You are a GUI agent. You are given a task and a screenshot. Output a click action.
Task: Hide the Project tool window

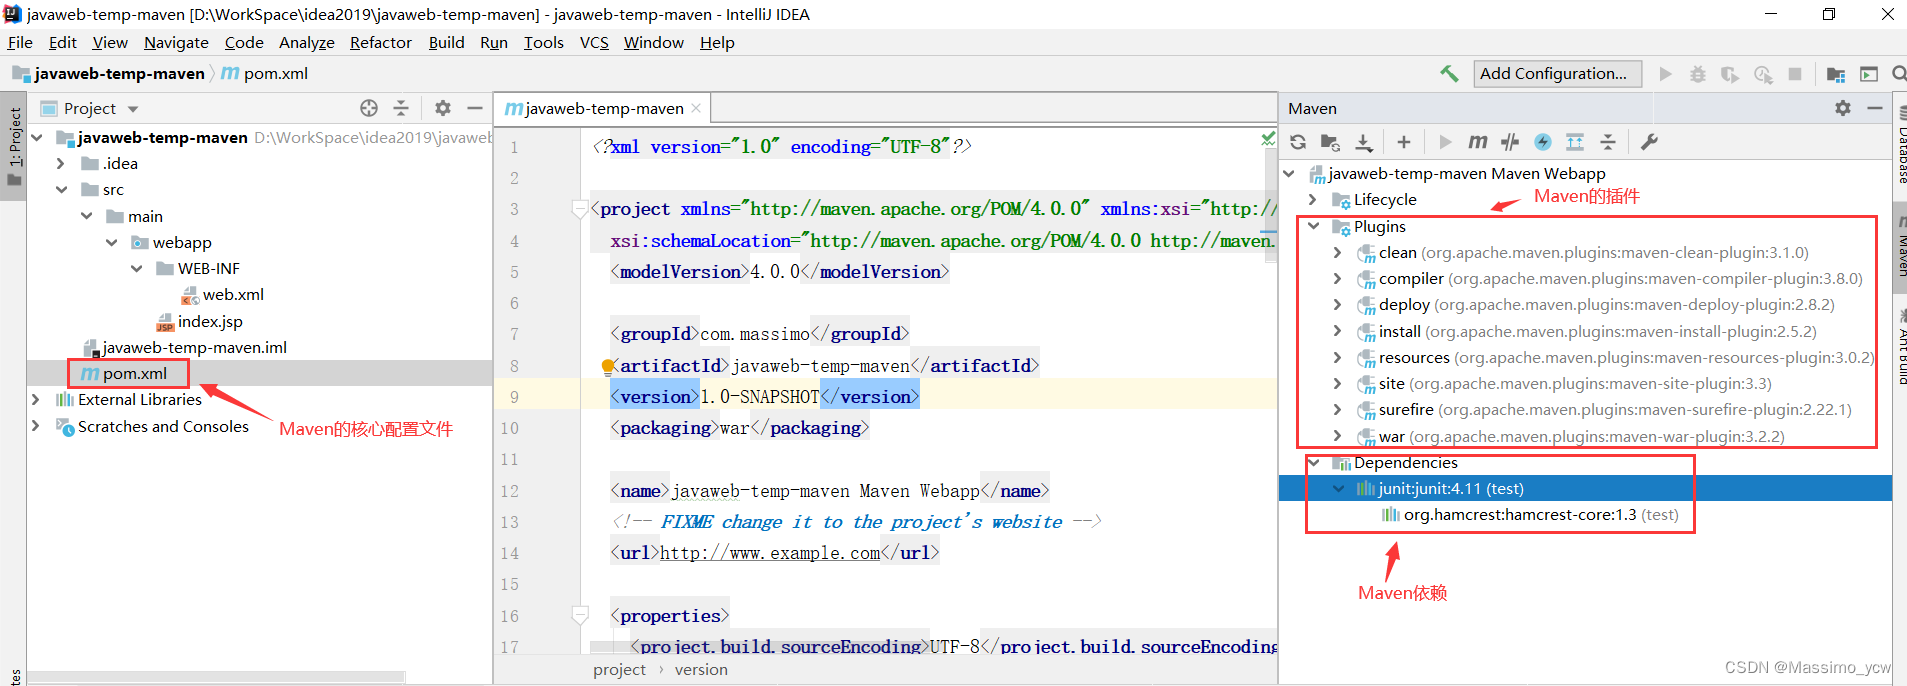(x=475, y=108)
